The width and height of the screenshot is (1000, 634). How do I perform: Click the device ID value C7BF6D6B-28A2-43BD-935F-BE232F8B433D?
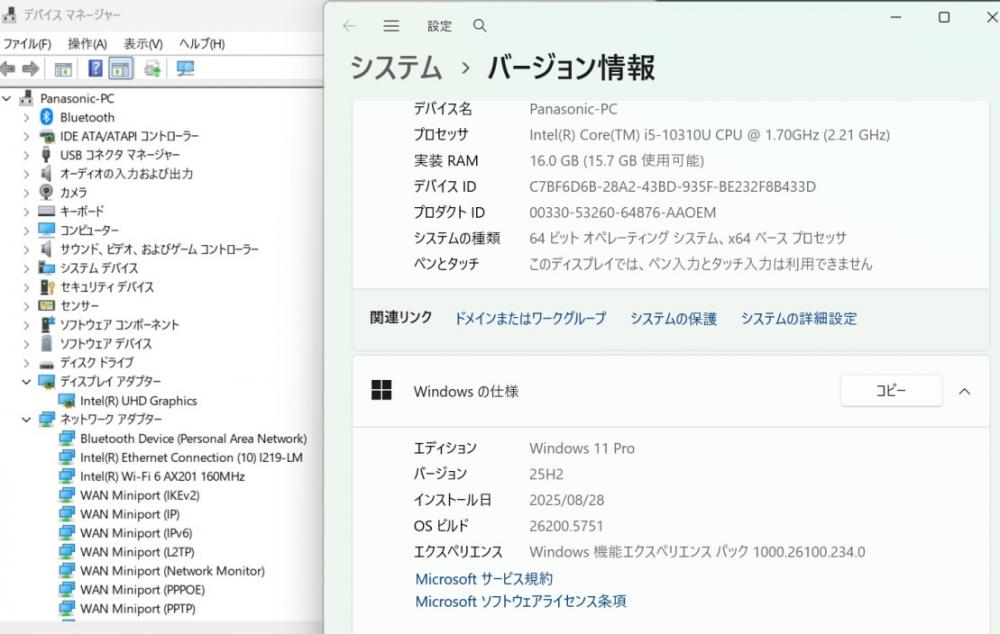tap(672, 187)
